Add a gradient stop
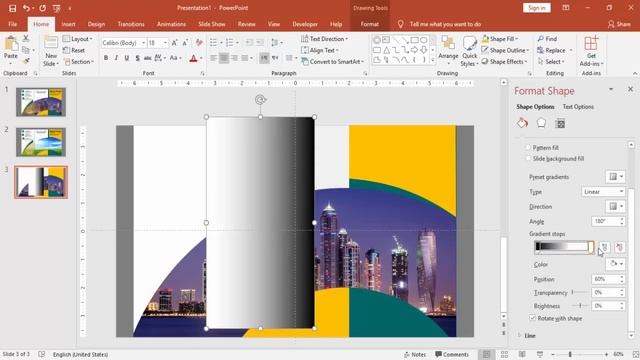The height and width of the screenshot is (360, 640). pos(604,247)
